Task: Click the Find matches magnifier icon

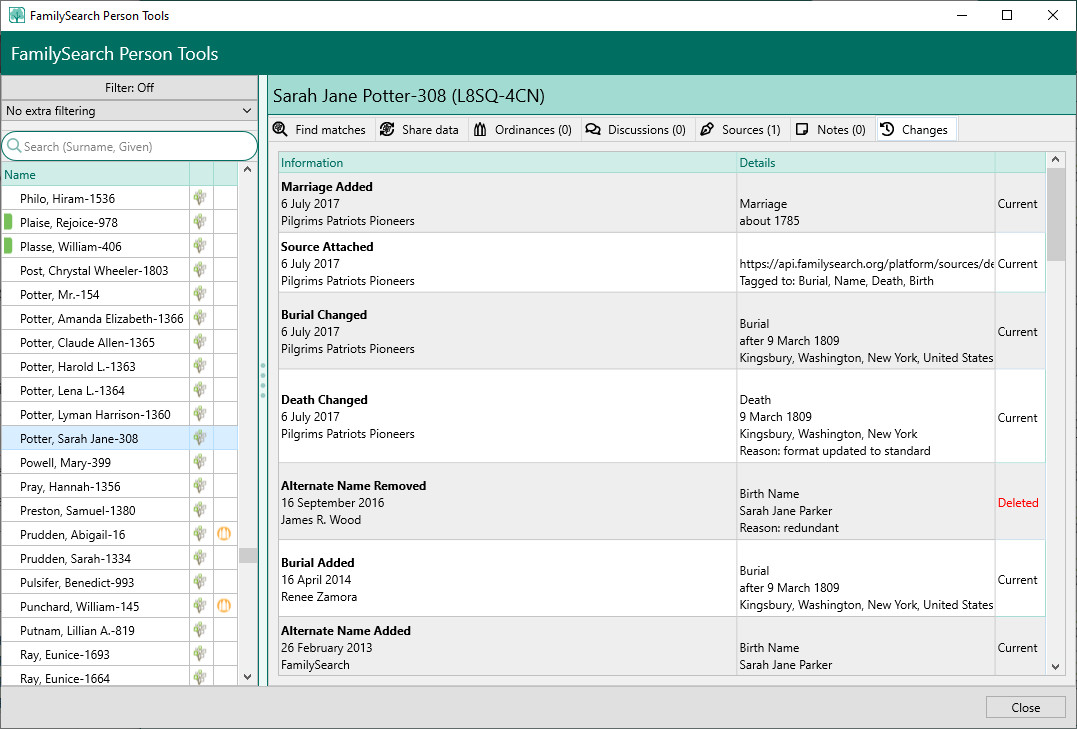Action: [x=280, y=130]
